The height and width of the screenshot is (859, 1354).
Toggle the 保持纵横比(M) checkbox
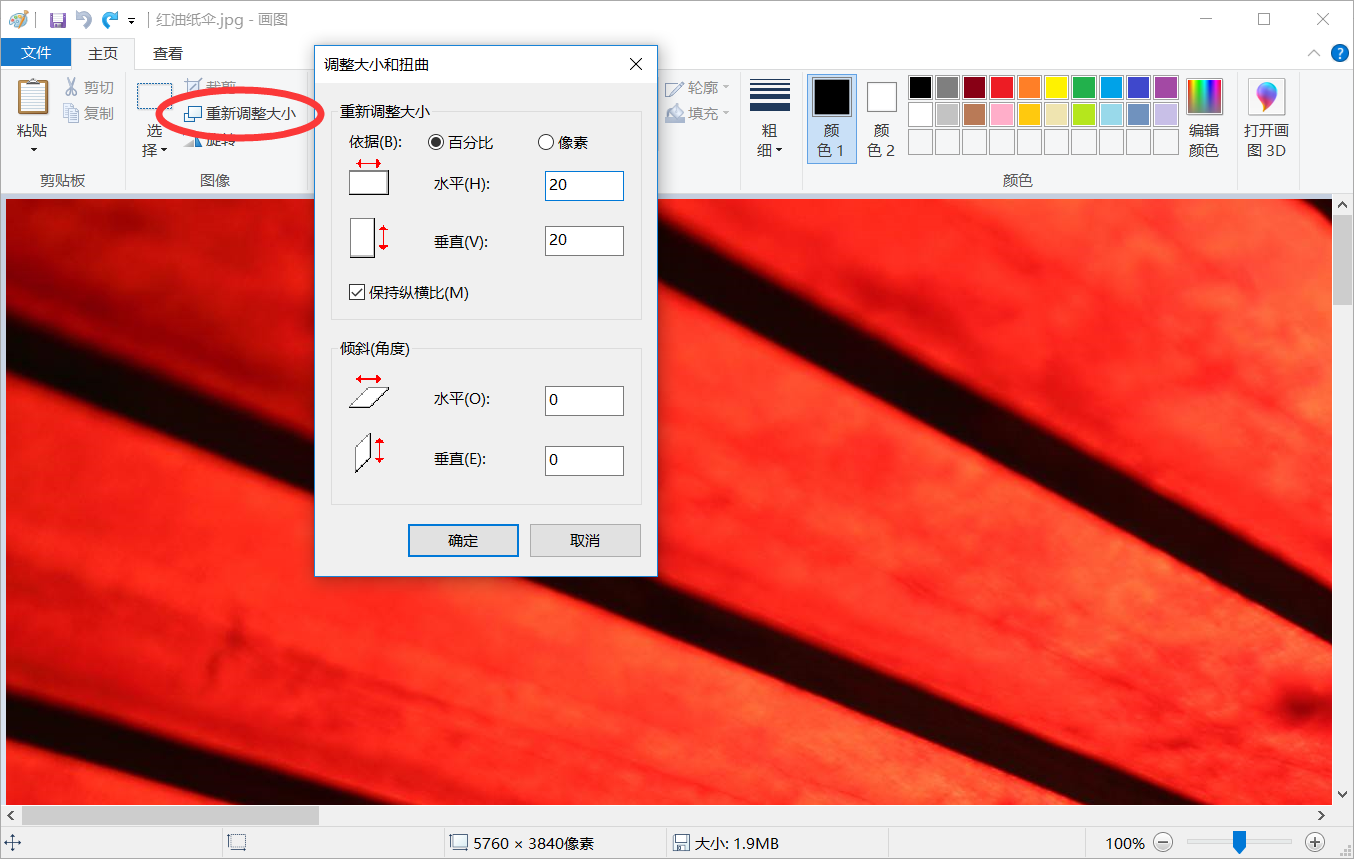357,293
